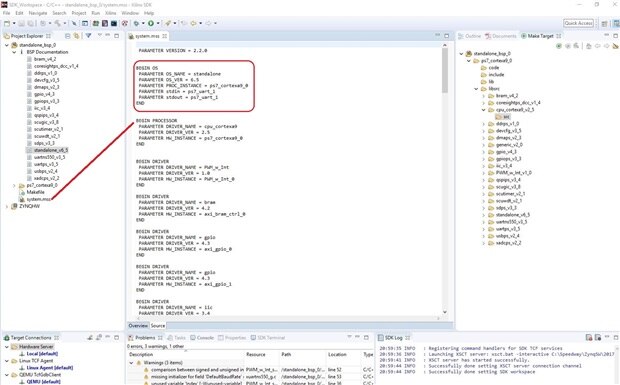The width and height of the screenshot is (620, 385).
Task: Click the green Build Target icon in Make Target
Action: [559, 46]
